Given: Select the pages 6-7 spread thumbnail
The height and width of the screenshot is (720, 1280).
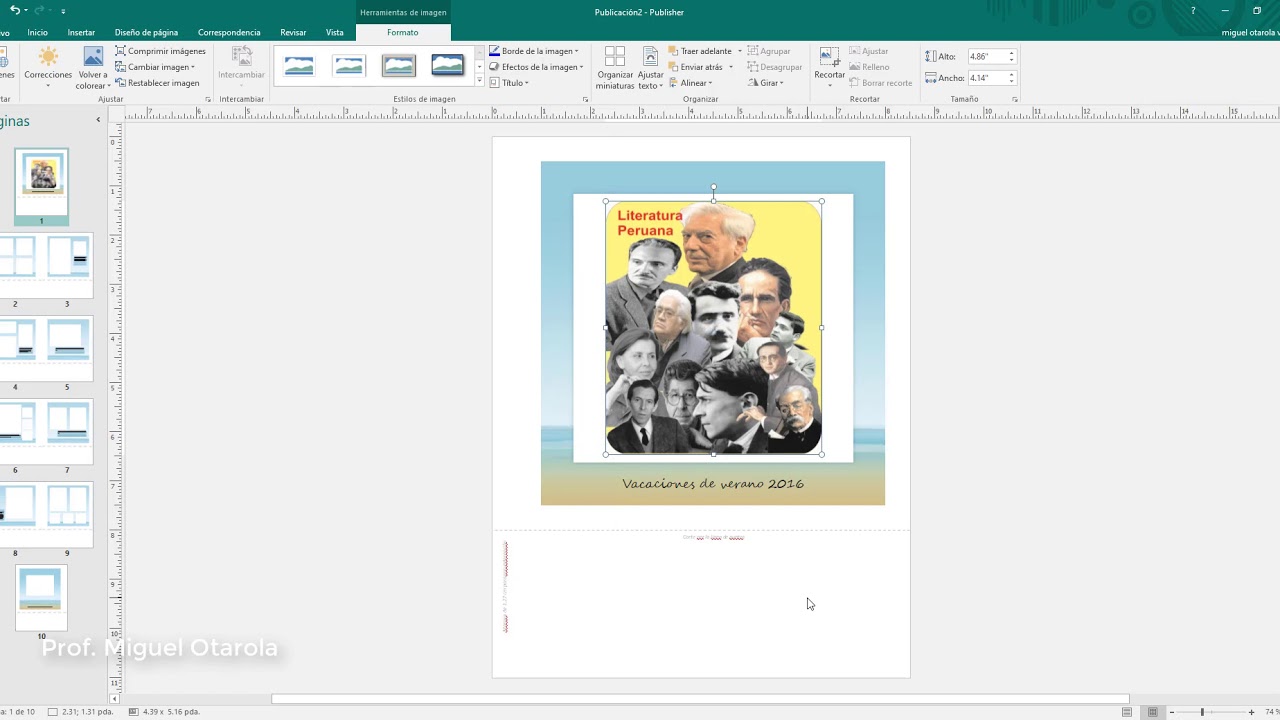Looking at the screenshot, I should click(46, 432).
